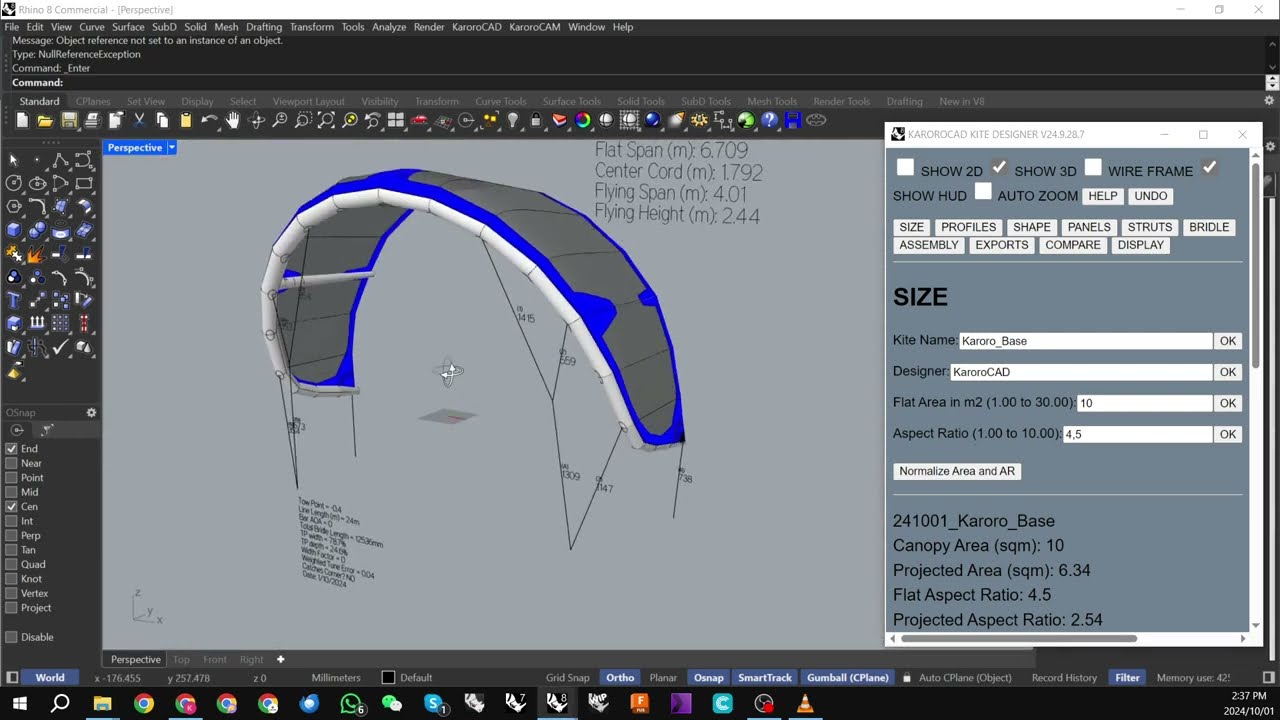Screen dimensions: 1280x720
Task: Click the EXPORTS button
Action: [x=1002, y=245]
